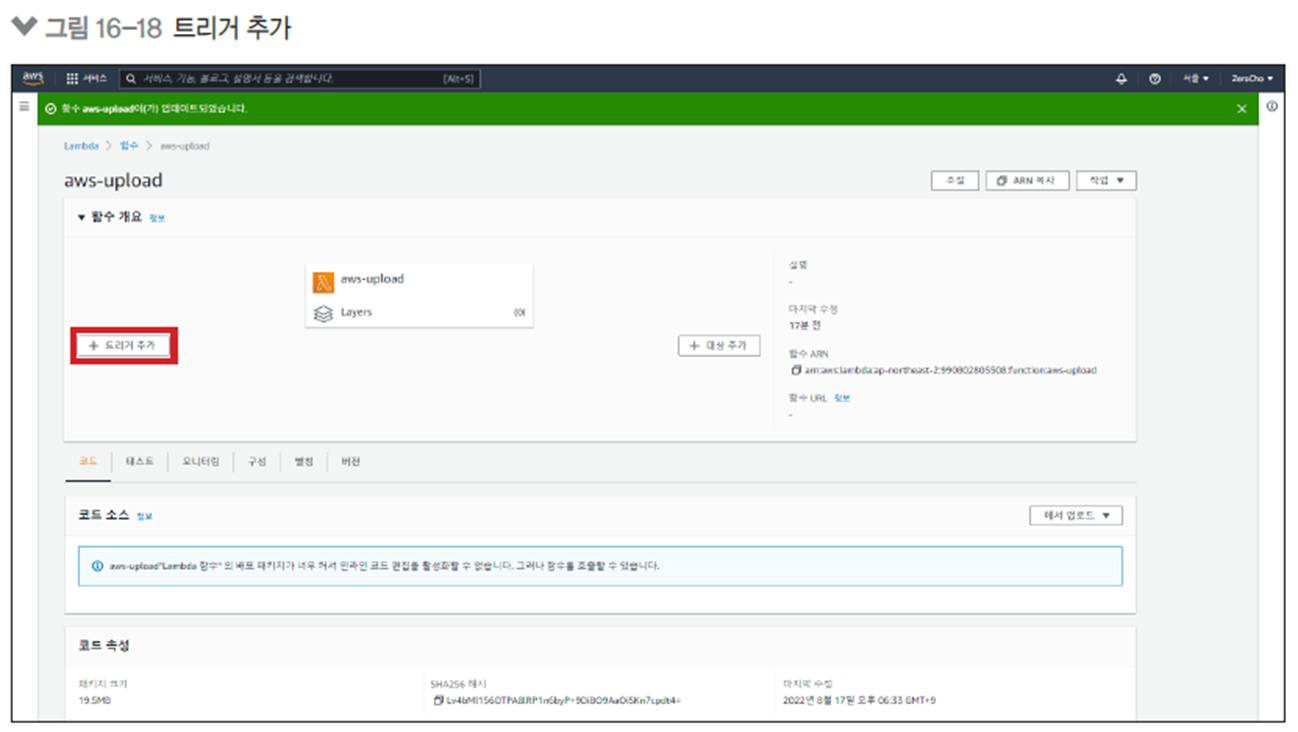Click the ARN 복사 button
1298x732 pixels.
[1027, 181]
